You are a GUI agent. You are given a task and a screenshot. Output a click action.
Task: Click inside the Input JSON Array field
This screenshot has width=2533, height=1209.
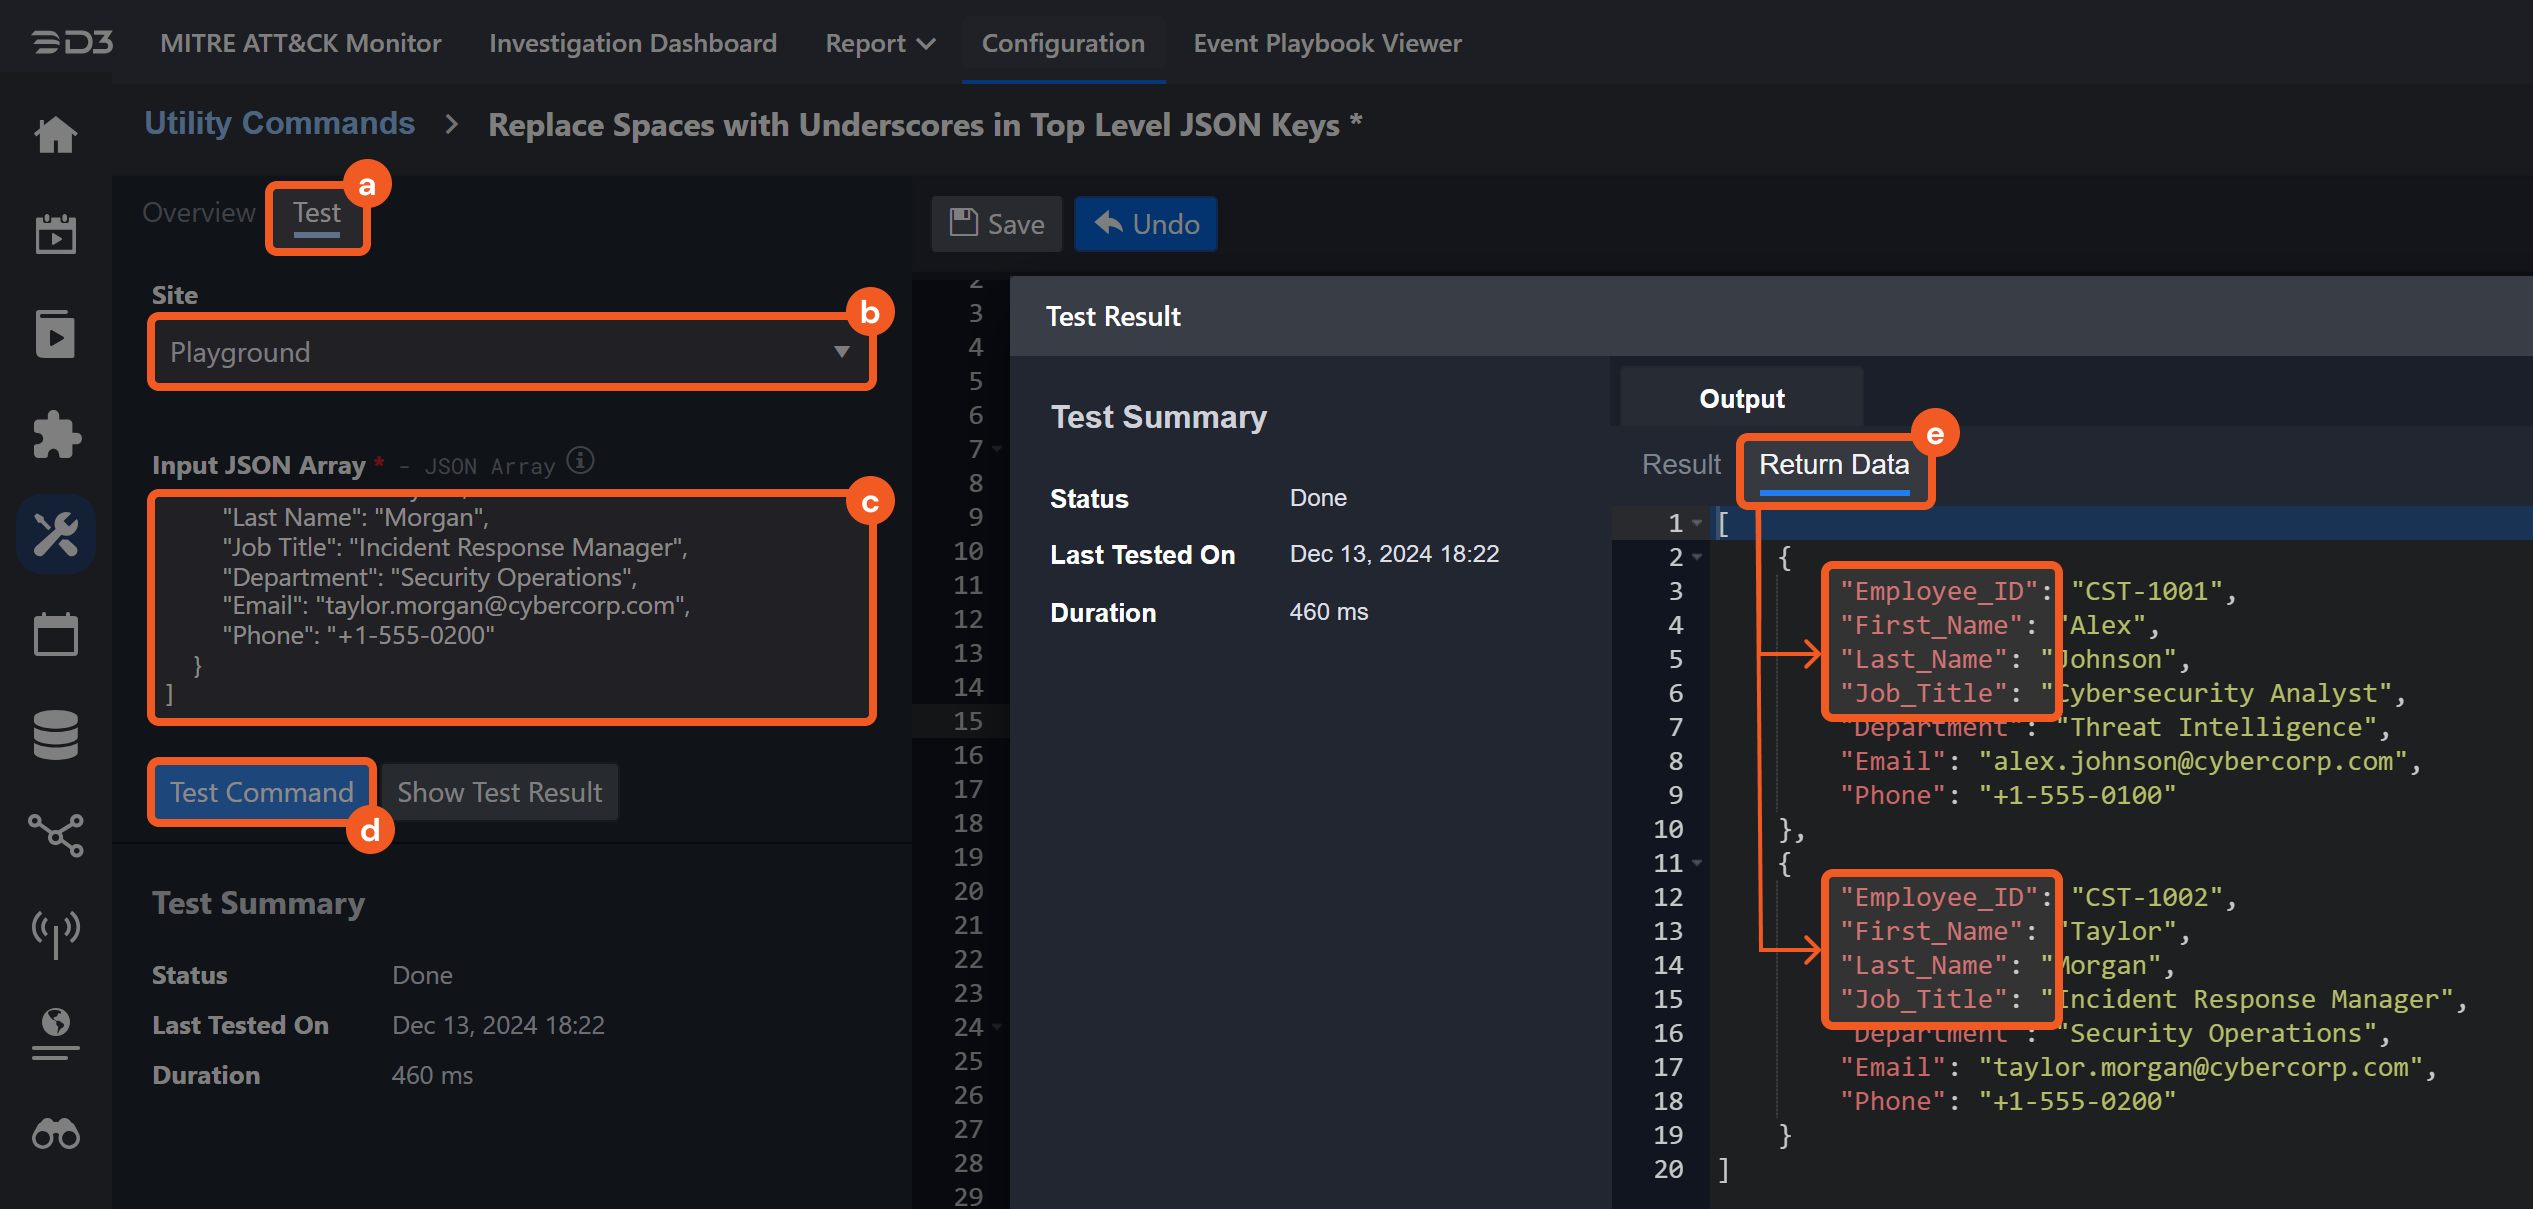coord(510,605)
